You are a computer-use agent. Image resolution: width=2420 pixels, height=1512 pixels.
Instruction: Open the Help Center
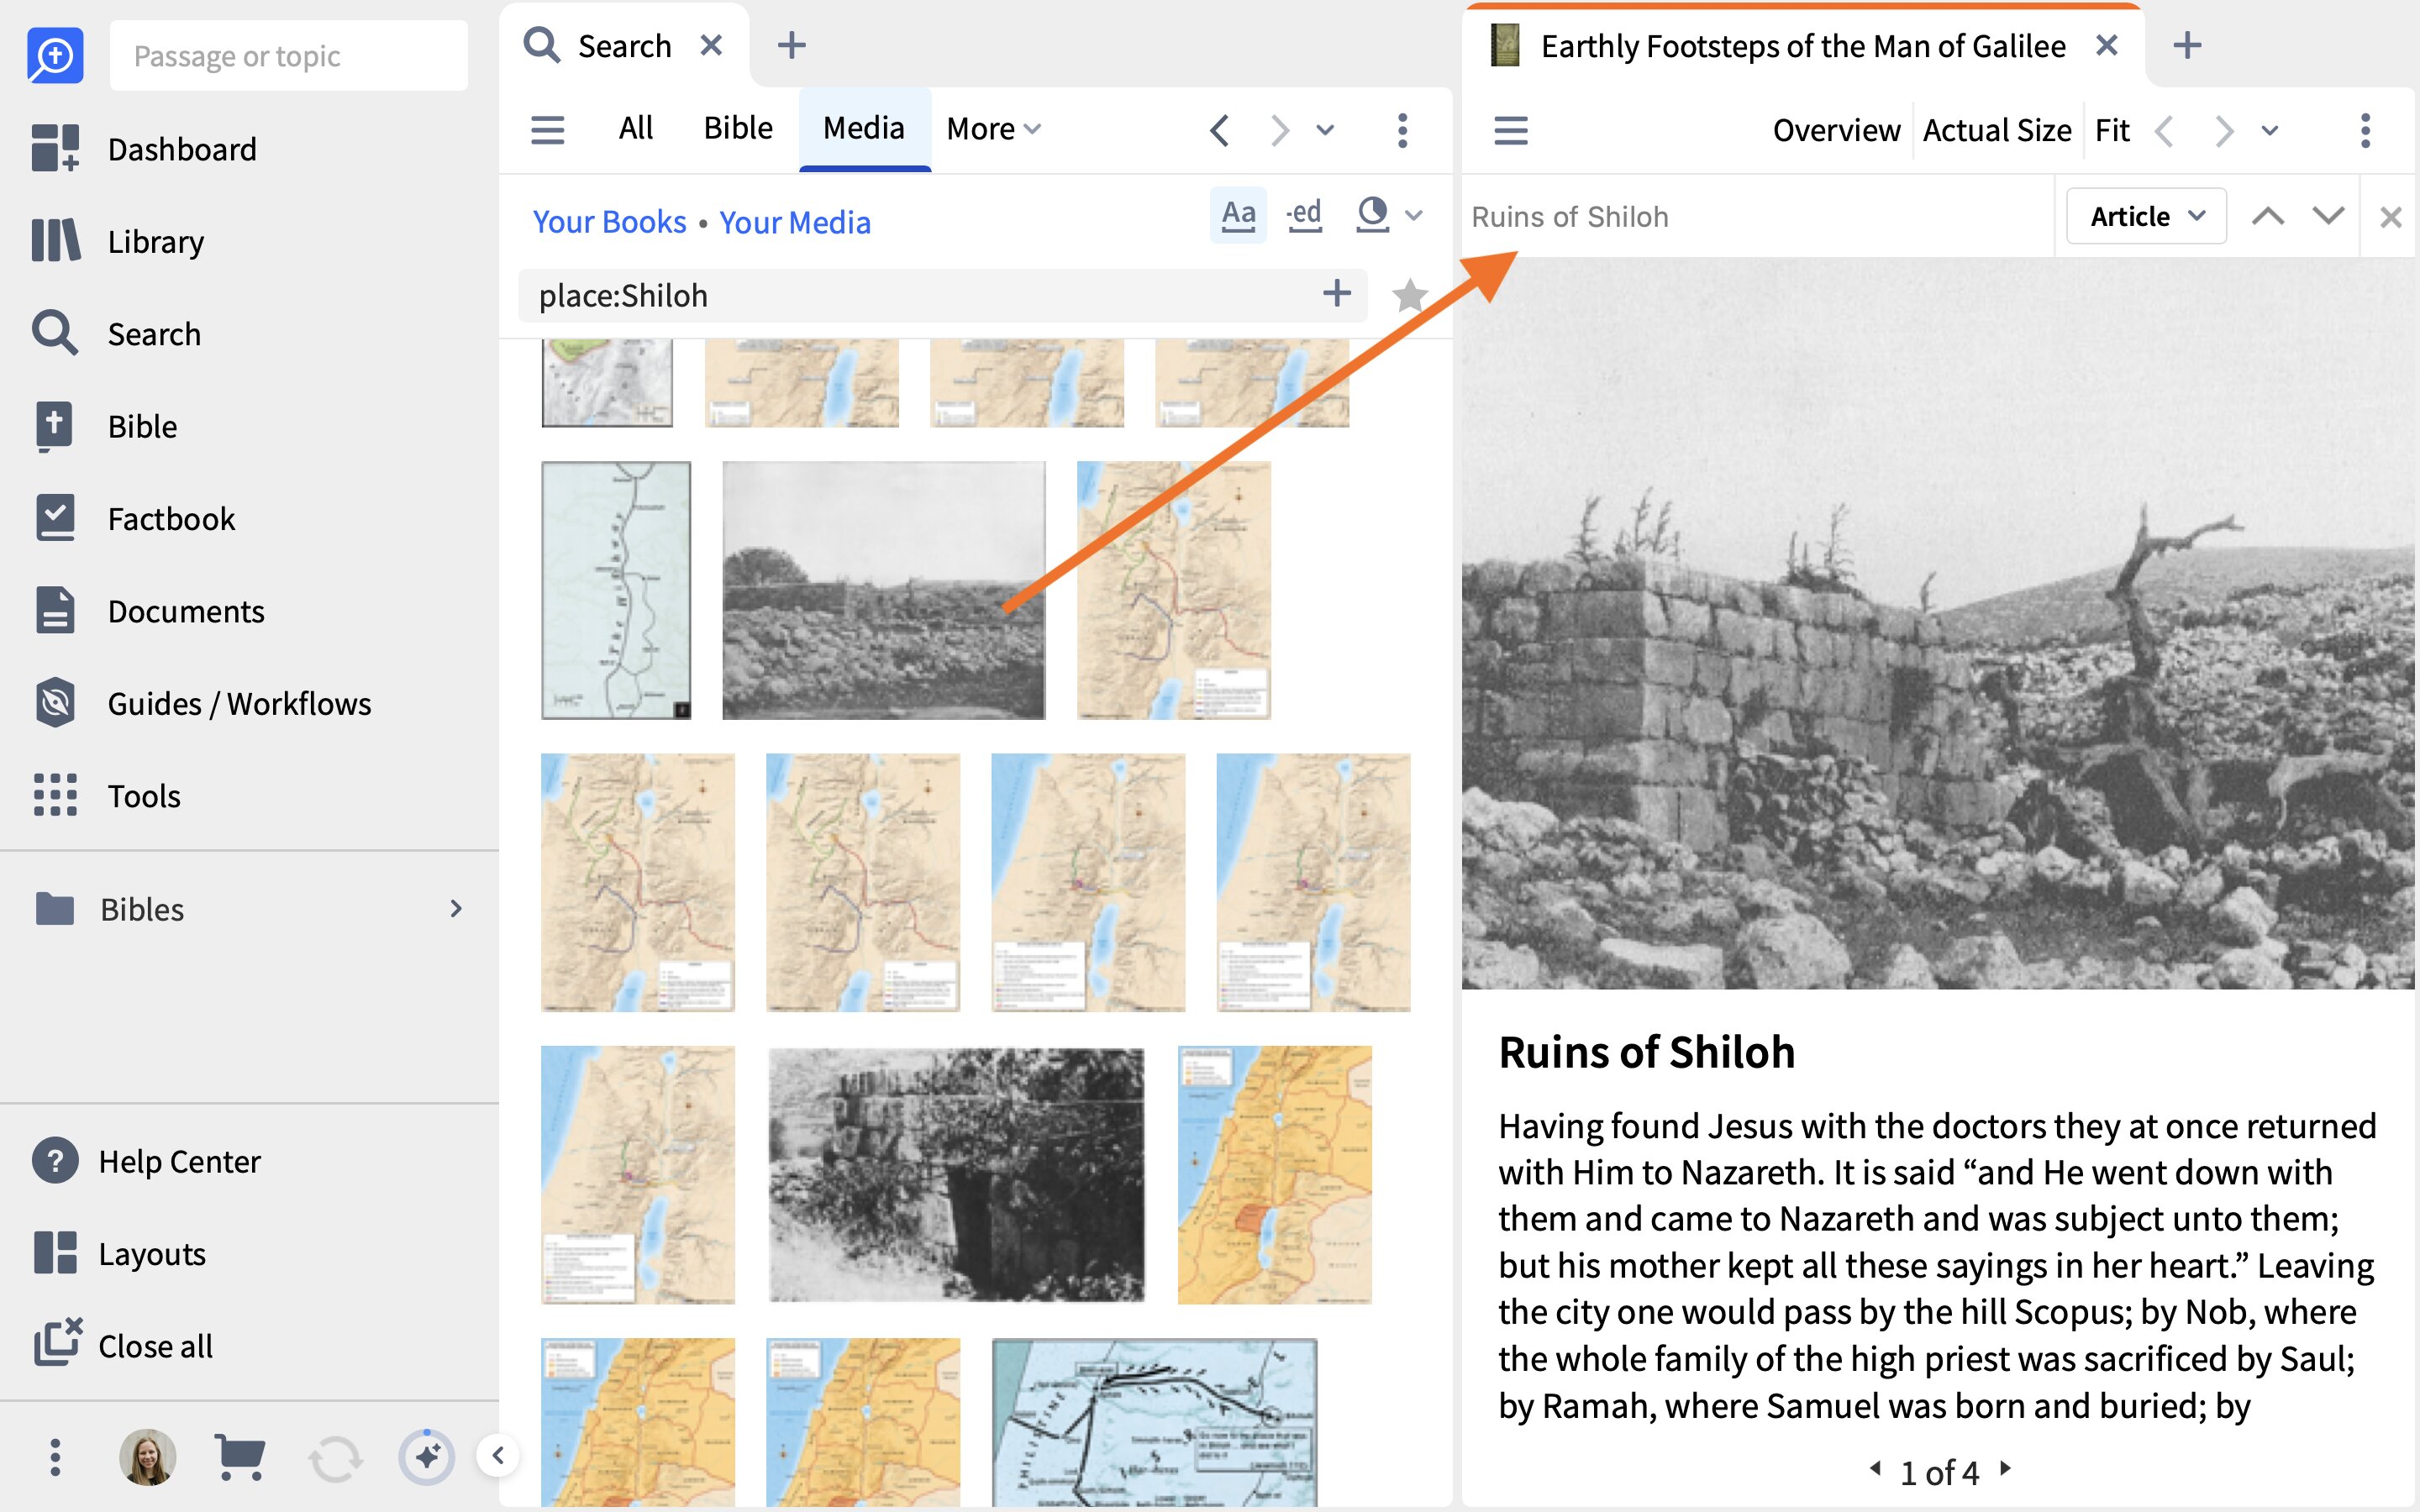click(x=146, y=1161)
